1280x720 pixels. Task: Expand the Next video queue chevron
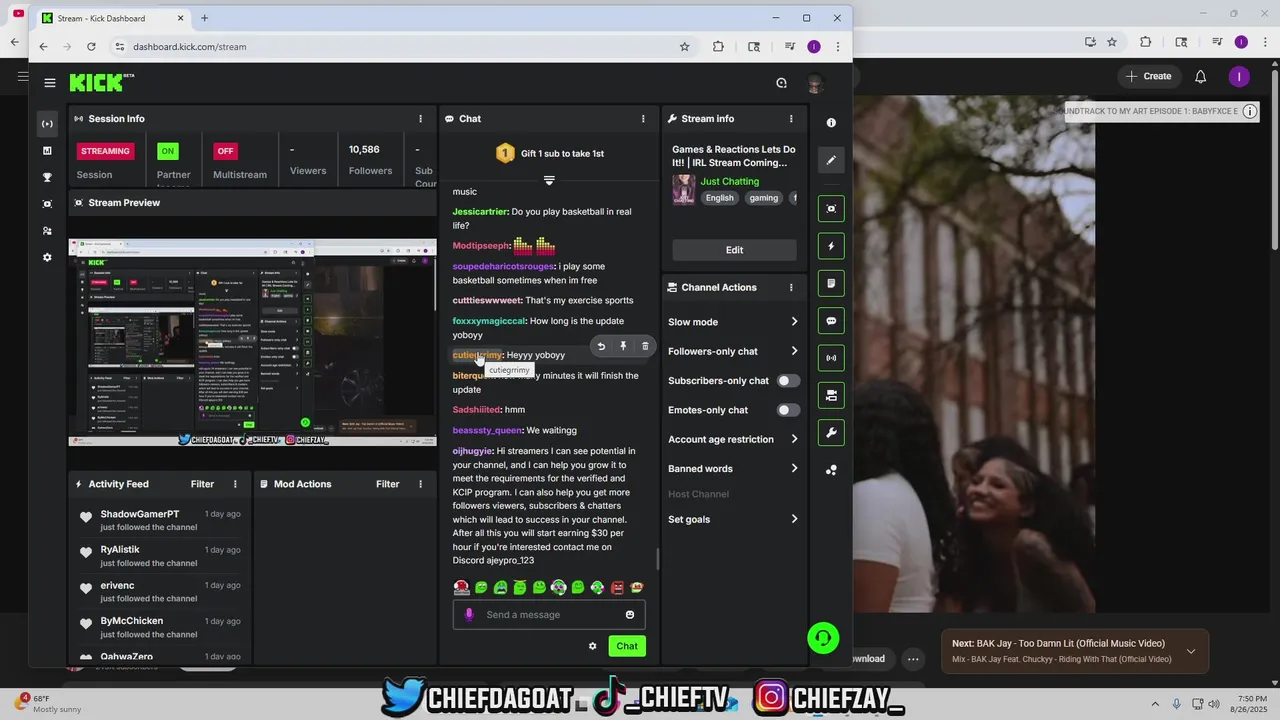(x=1190, y=651)
